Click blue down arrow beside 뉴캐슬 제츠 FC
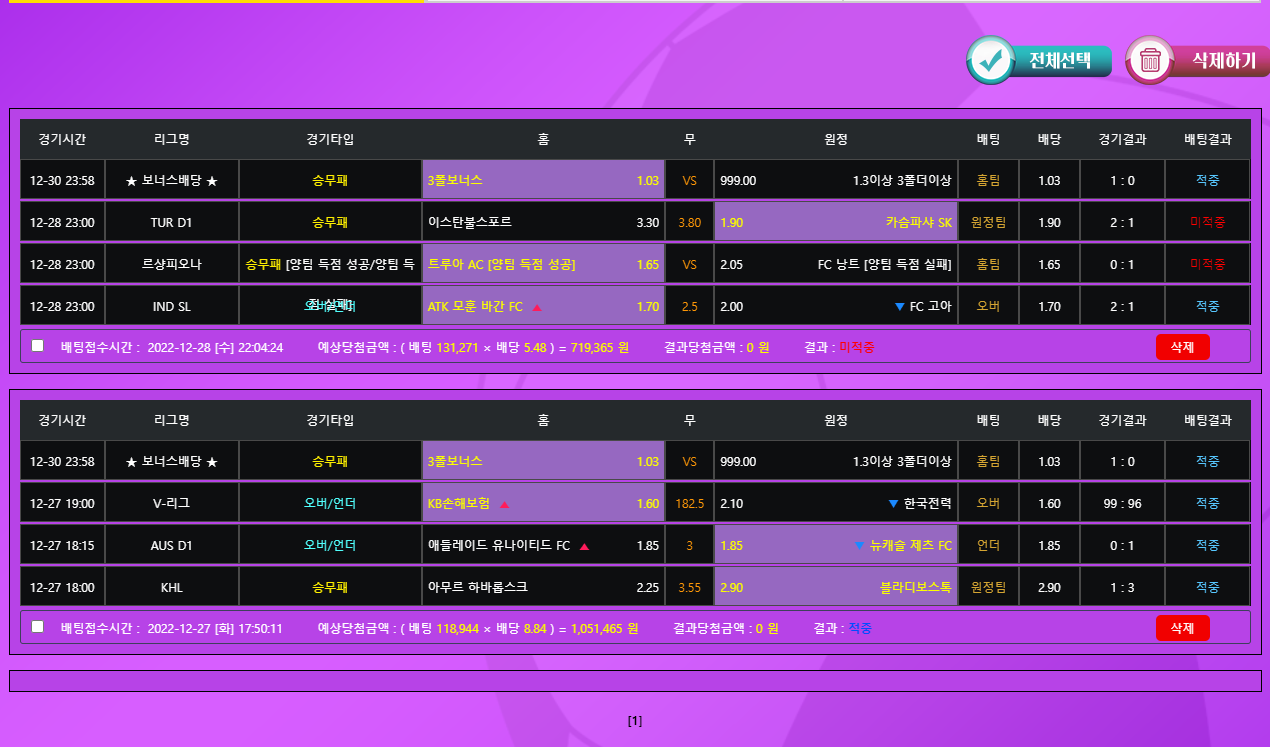Viewport: 1270px width, 747px height. [x=859, y=546]
